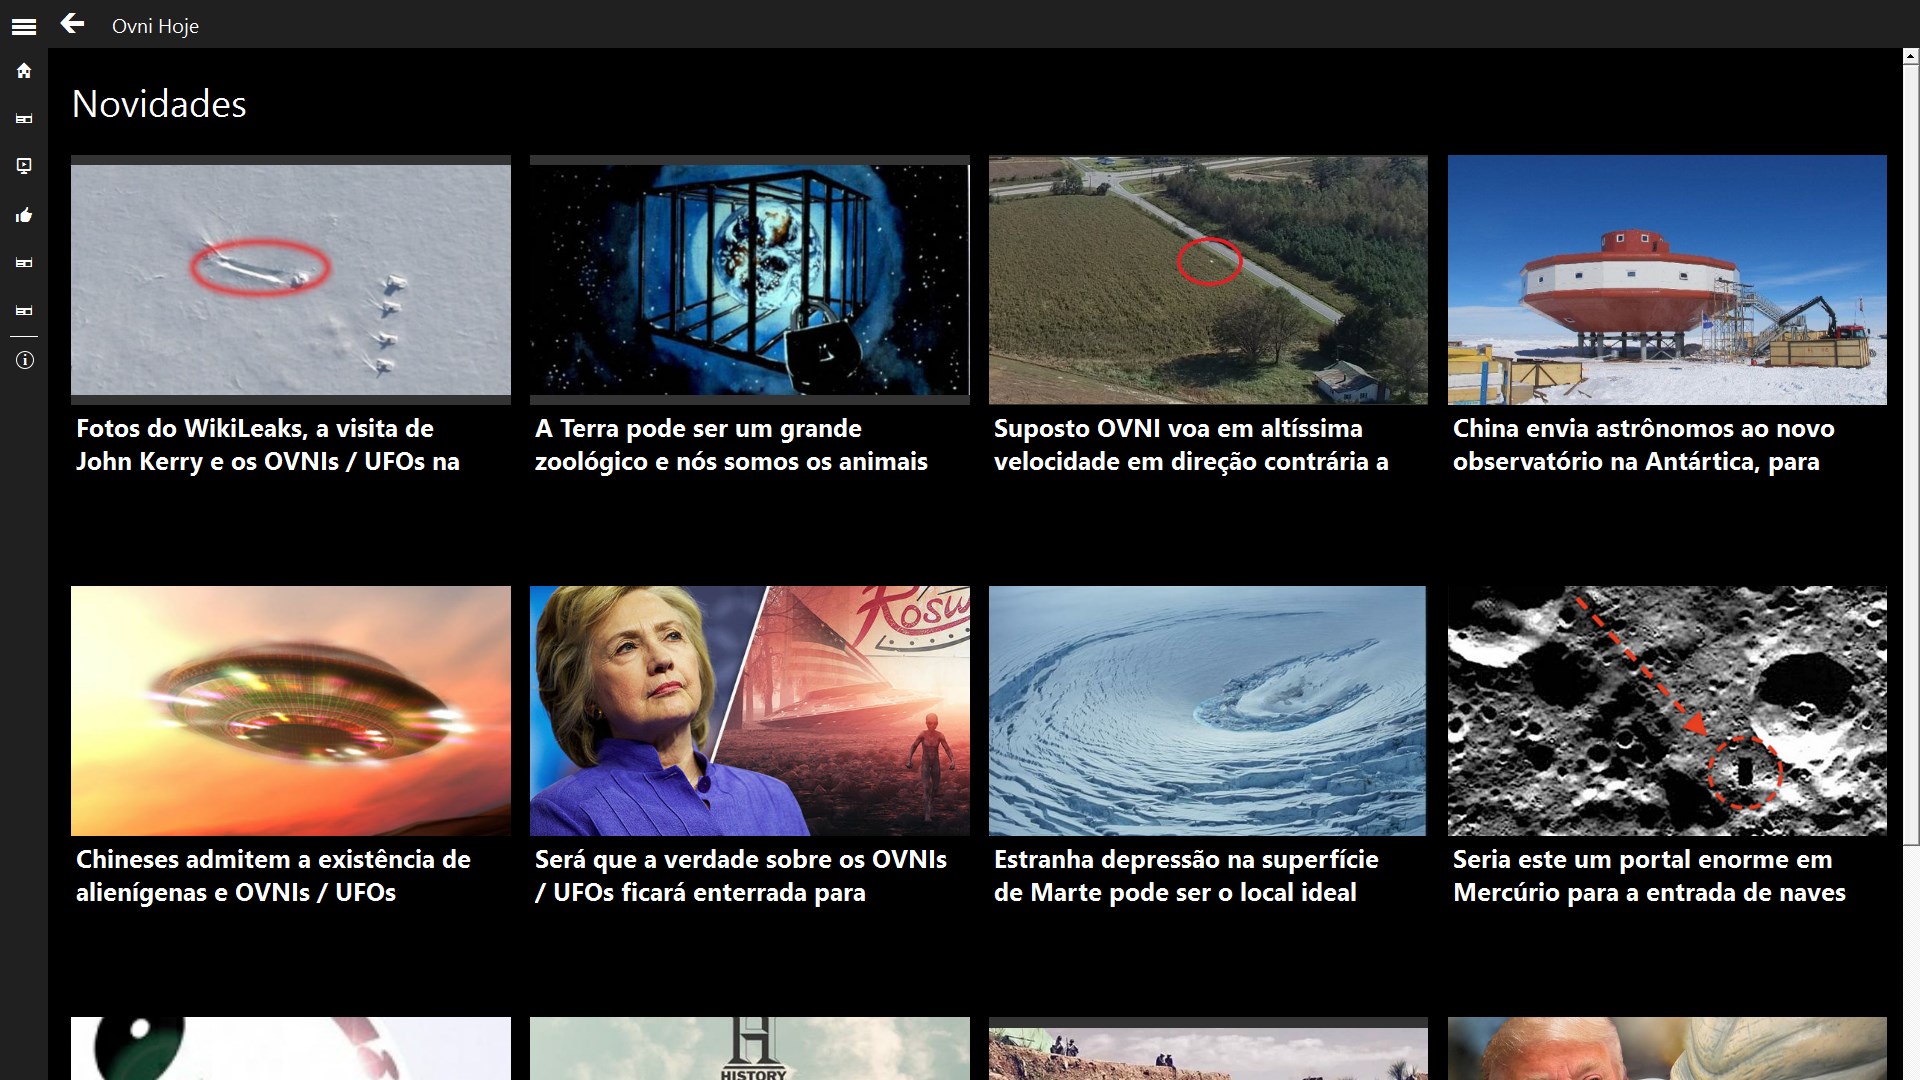
Task: Open news section icon below Home
Action: pos(24,119)
